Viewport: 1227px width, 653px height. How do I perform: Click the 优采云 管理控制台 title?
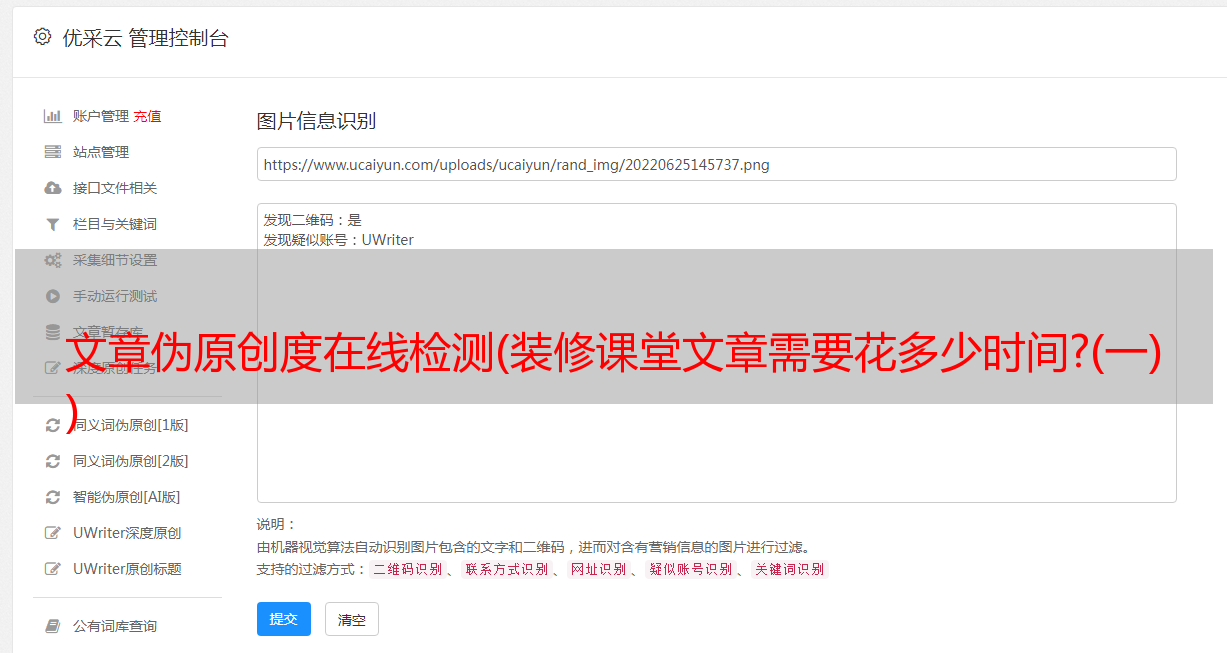pos(145,38)
